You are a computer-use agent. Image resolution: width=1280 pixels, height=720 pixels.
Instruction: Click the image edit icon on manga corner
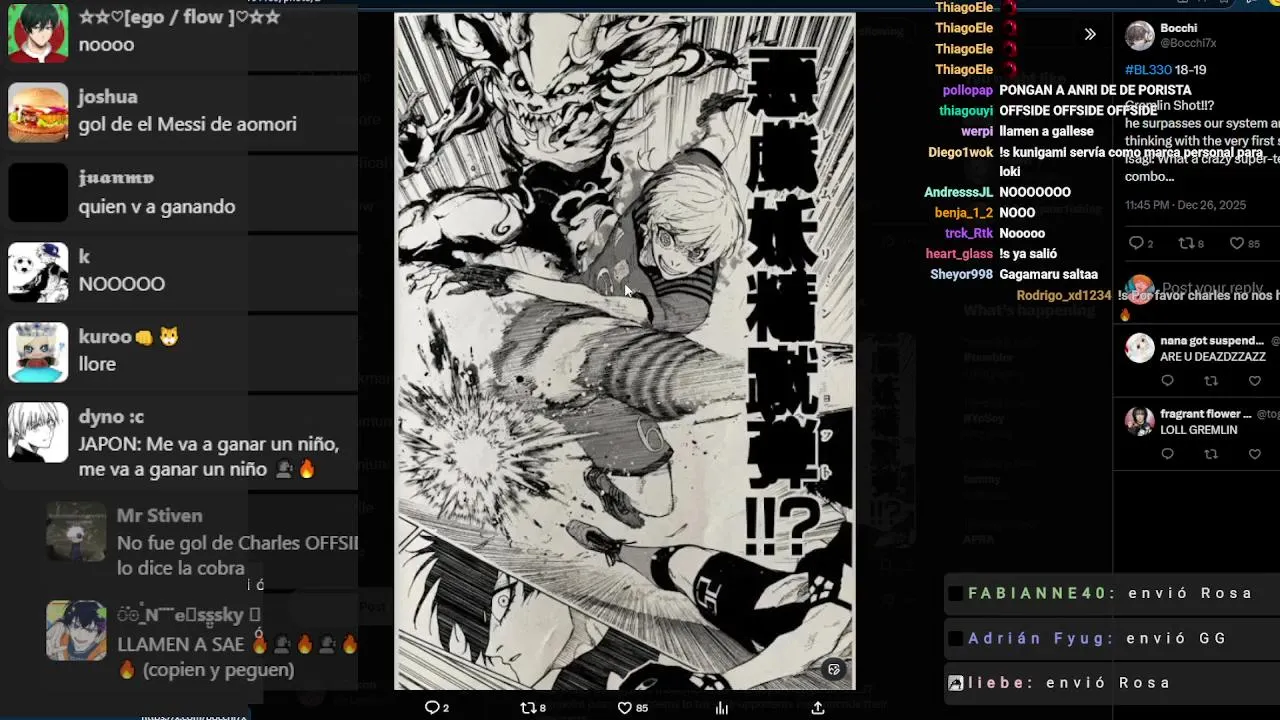[x=834, y=669]
